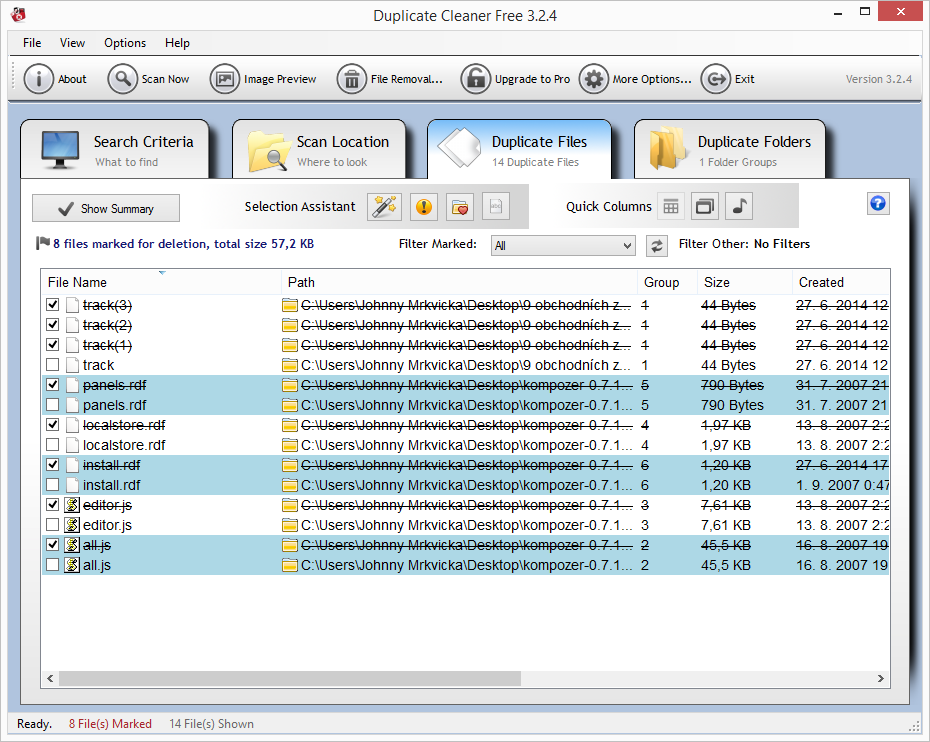Uncheck the marked panels.rdf checkbox
Image resolution: width=930 pixels, height=742 pixels.
coord(52,385)
